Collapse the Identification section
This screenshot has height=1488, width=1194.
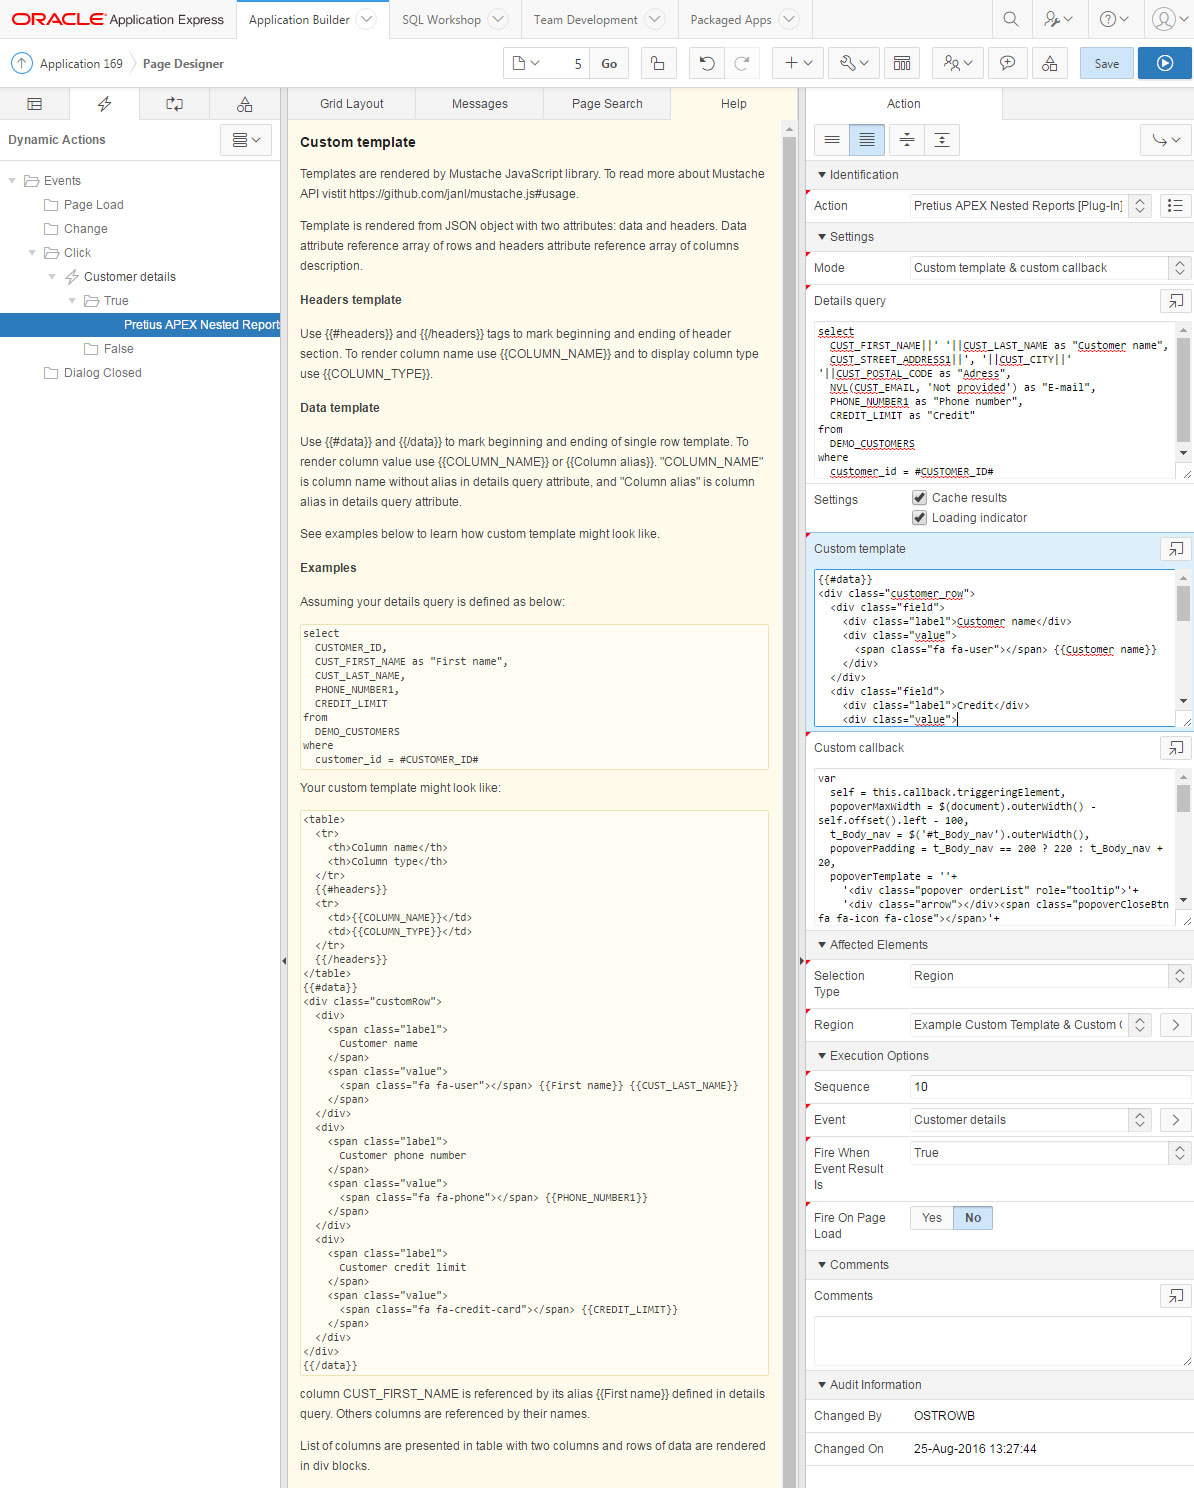[x=822, y=175]
